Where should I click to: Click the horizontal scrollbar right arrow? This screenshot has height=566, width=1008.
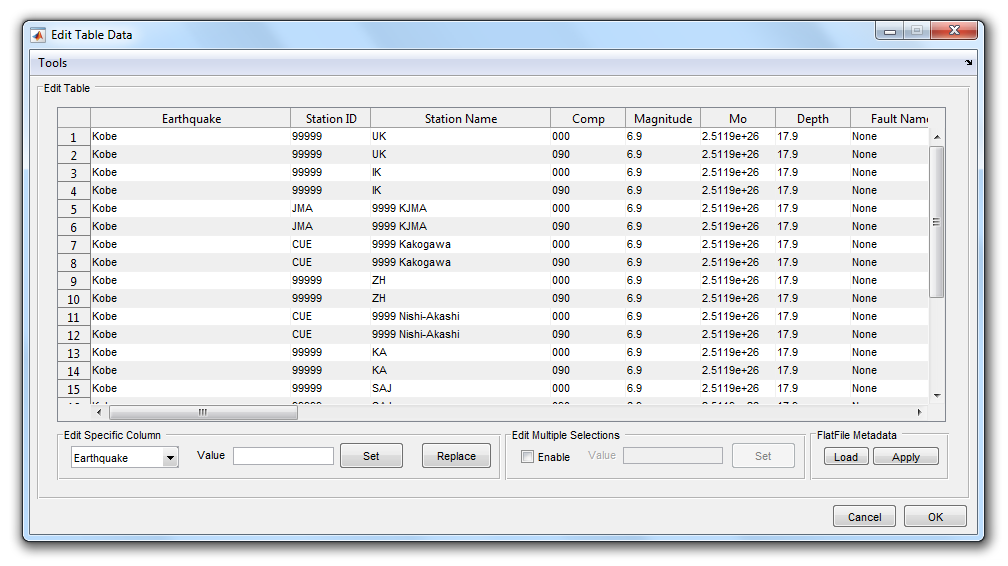coord(920,412)
